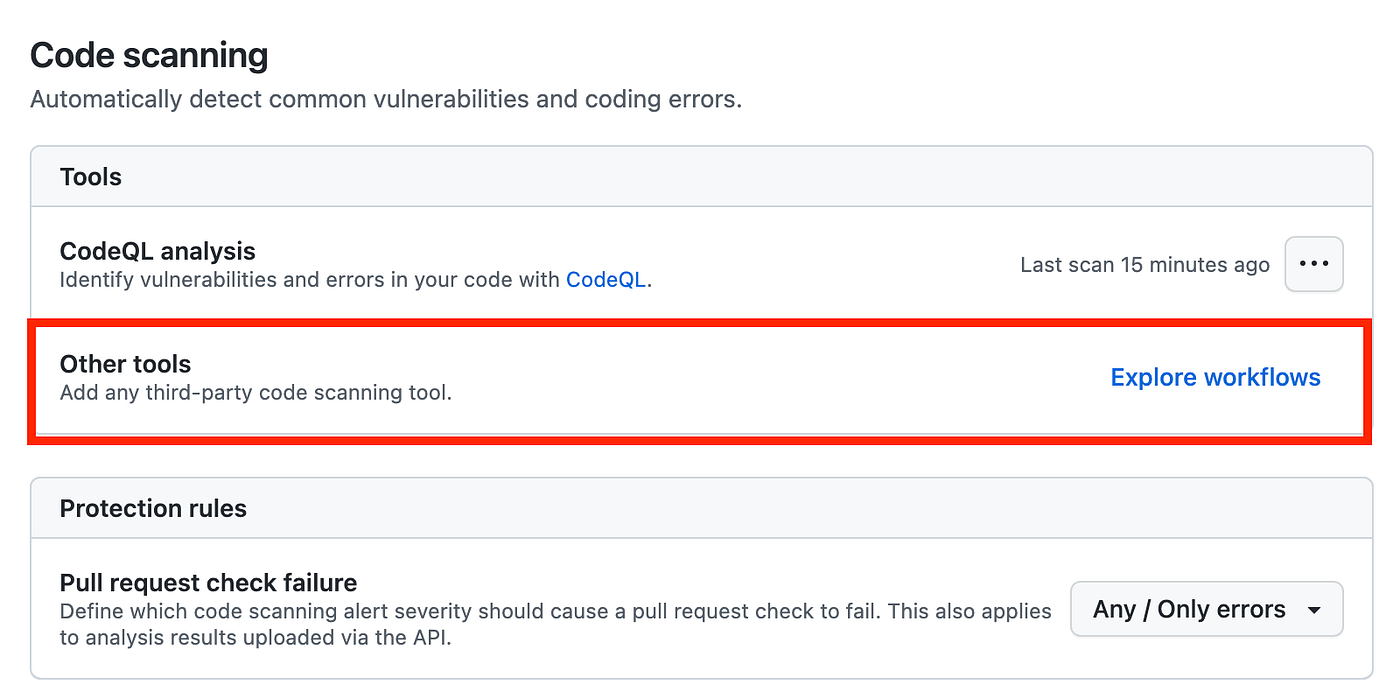The width and height of the screenshot is (1400, 697).
Task: Click the Other tools row
Action: tap(125, 364)
